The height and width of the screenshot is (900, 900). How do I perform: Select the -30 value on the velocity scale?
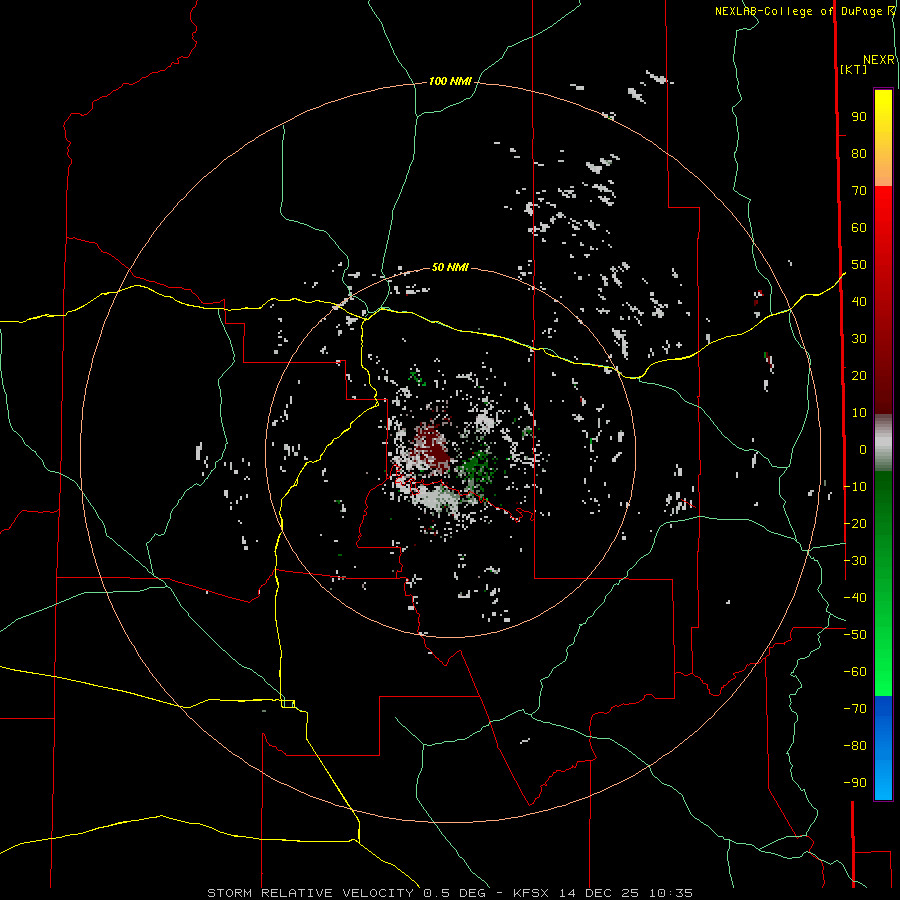[855, 561]
